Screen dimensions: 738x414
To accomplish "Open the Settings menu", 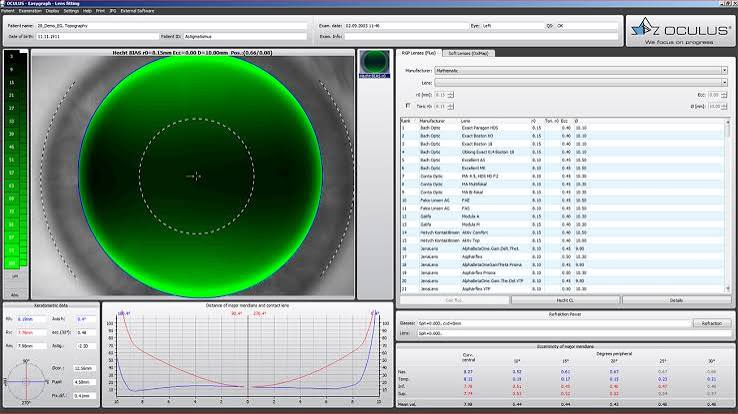I will [x=71, y=10].
